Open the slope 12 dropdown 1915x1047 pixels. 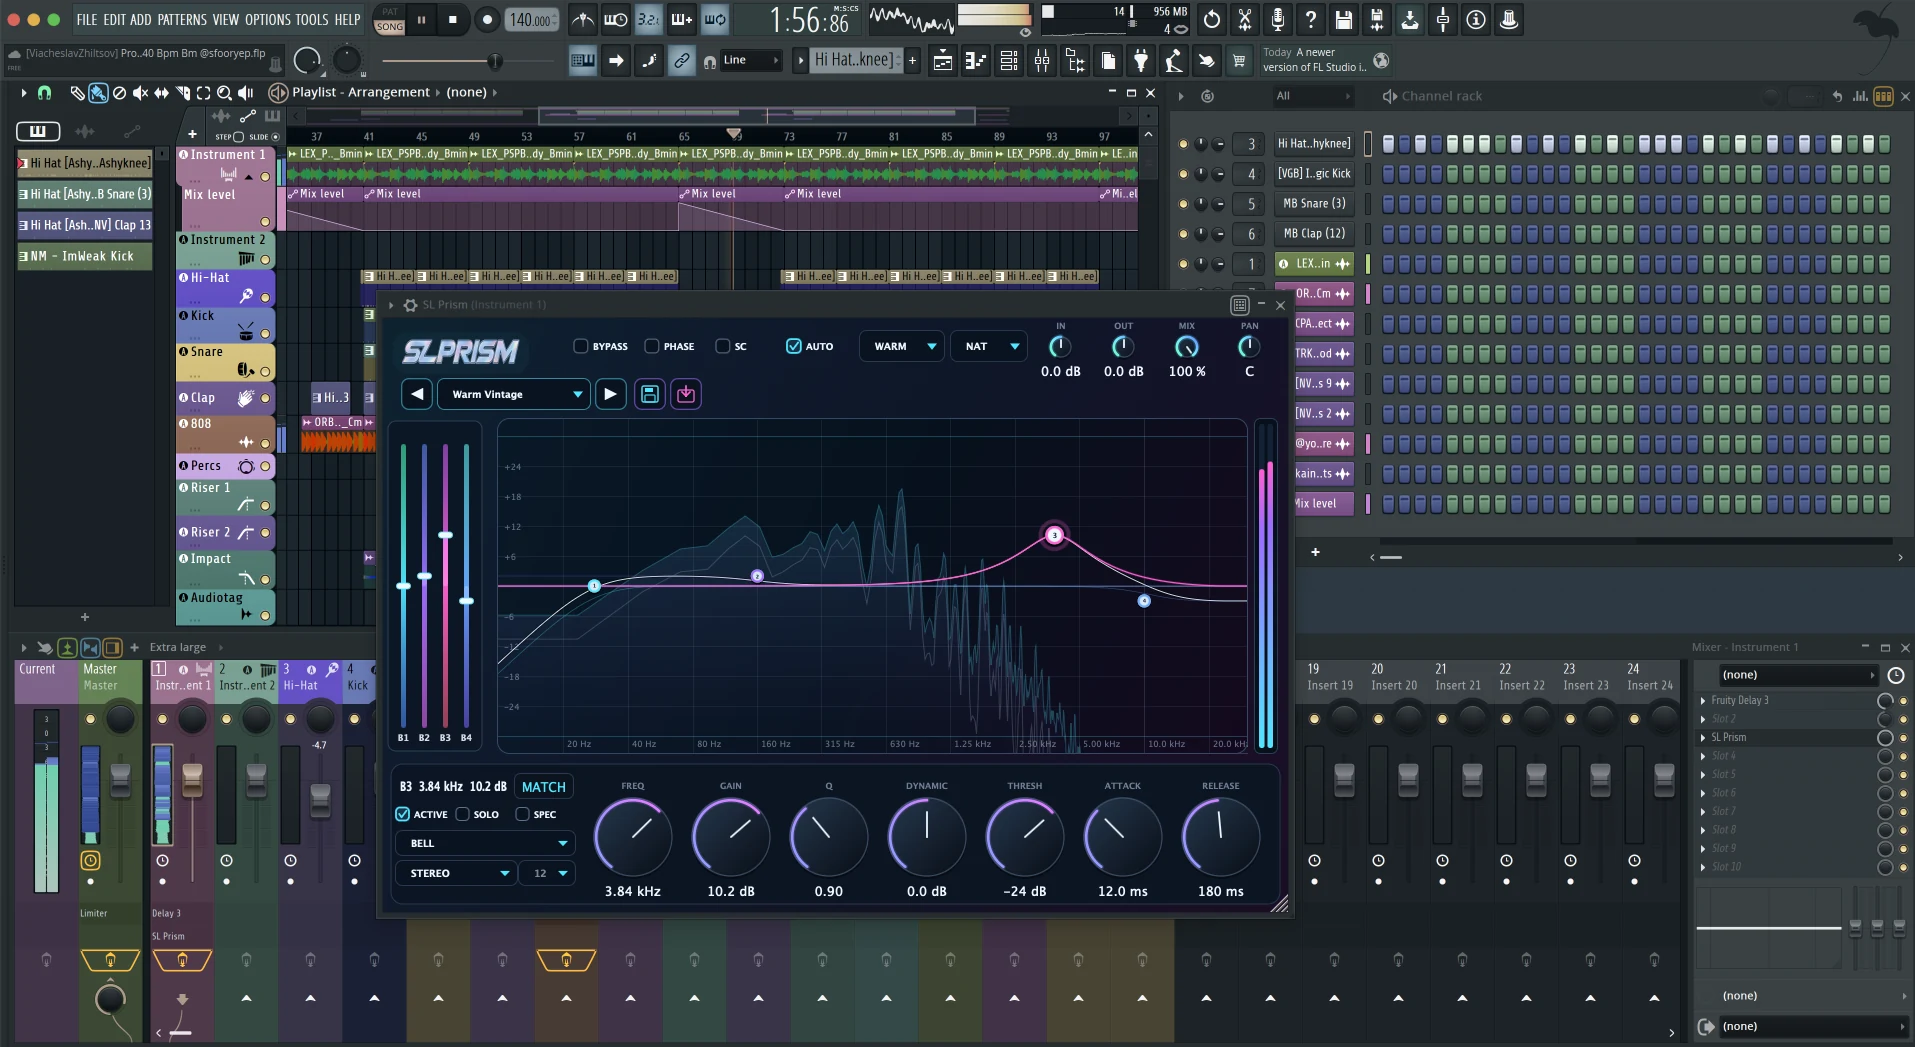[549, 873]
